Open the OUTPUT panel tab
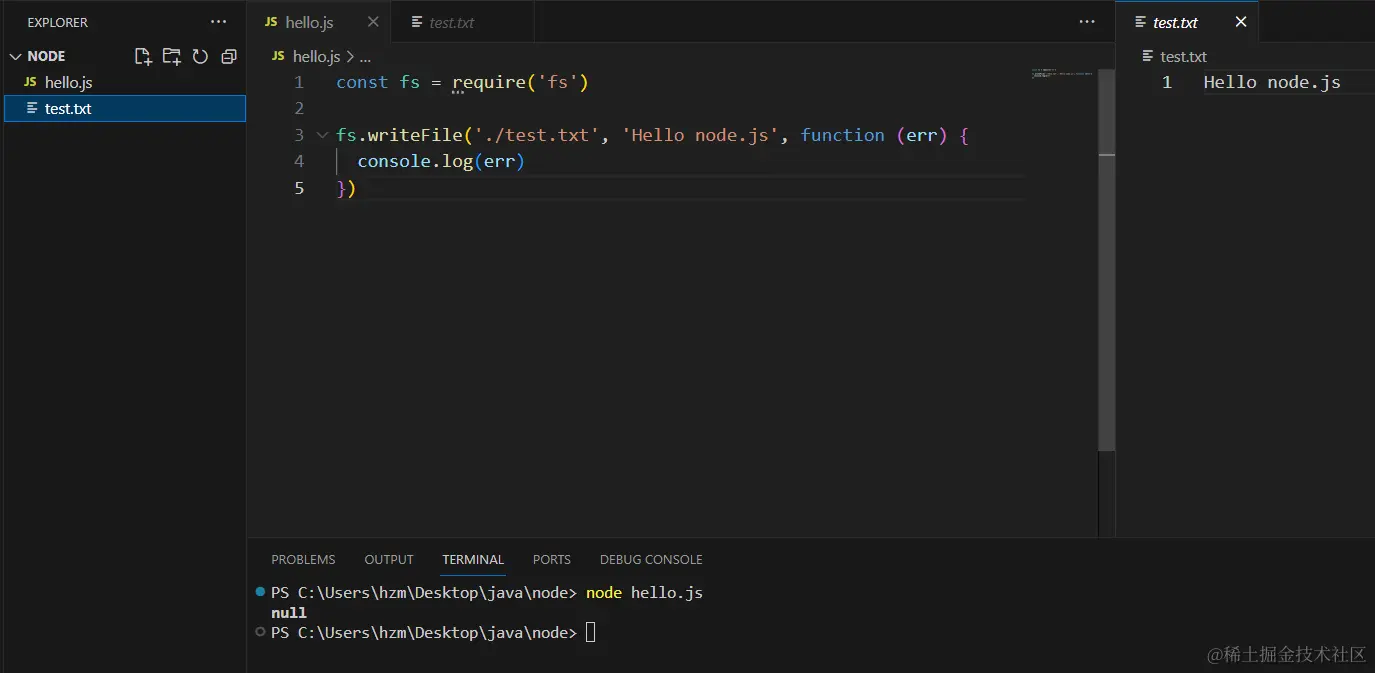The height and width of the screenshot is (673, 1375). tap(389, 559)
